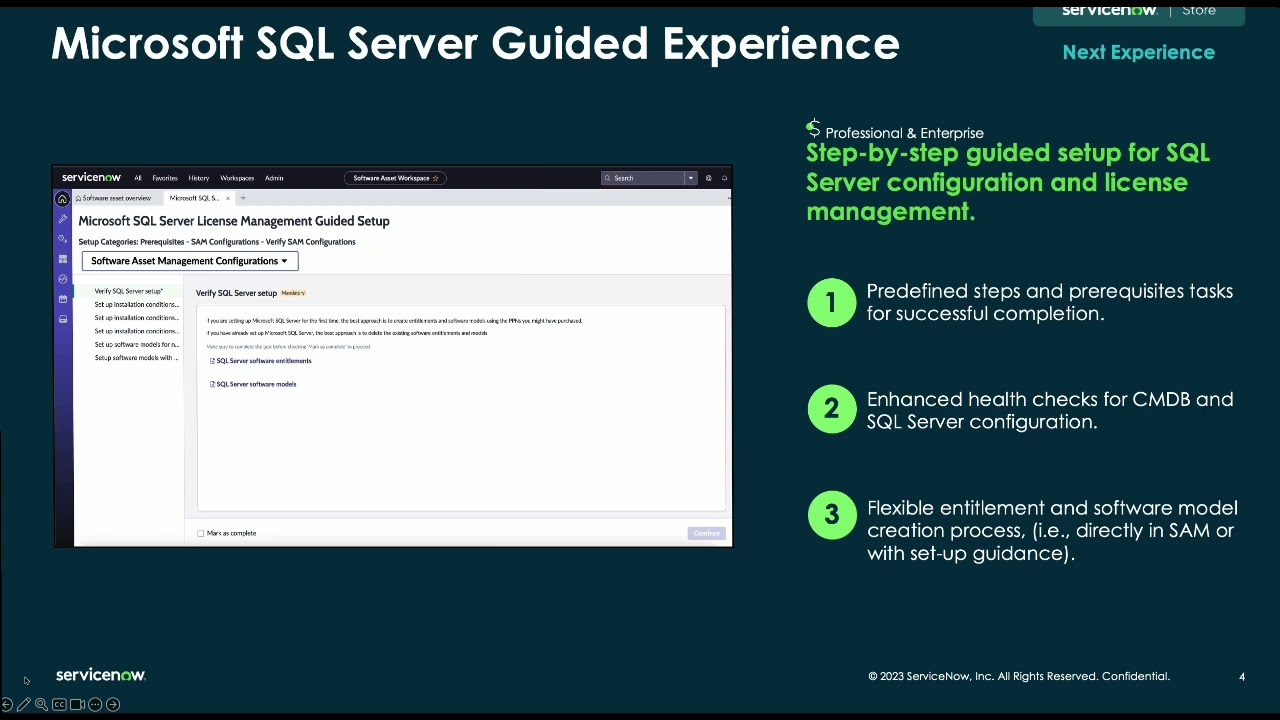Click the Continue button
The width and height of the screenshot is (1280, 720).
tap(707, 533)
